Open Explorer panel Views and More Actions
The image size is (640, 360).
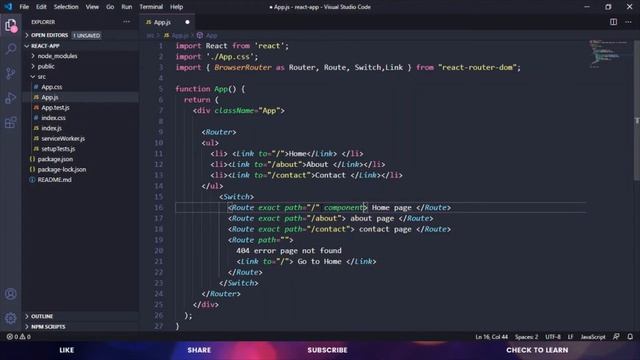[x=127, y=22]
